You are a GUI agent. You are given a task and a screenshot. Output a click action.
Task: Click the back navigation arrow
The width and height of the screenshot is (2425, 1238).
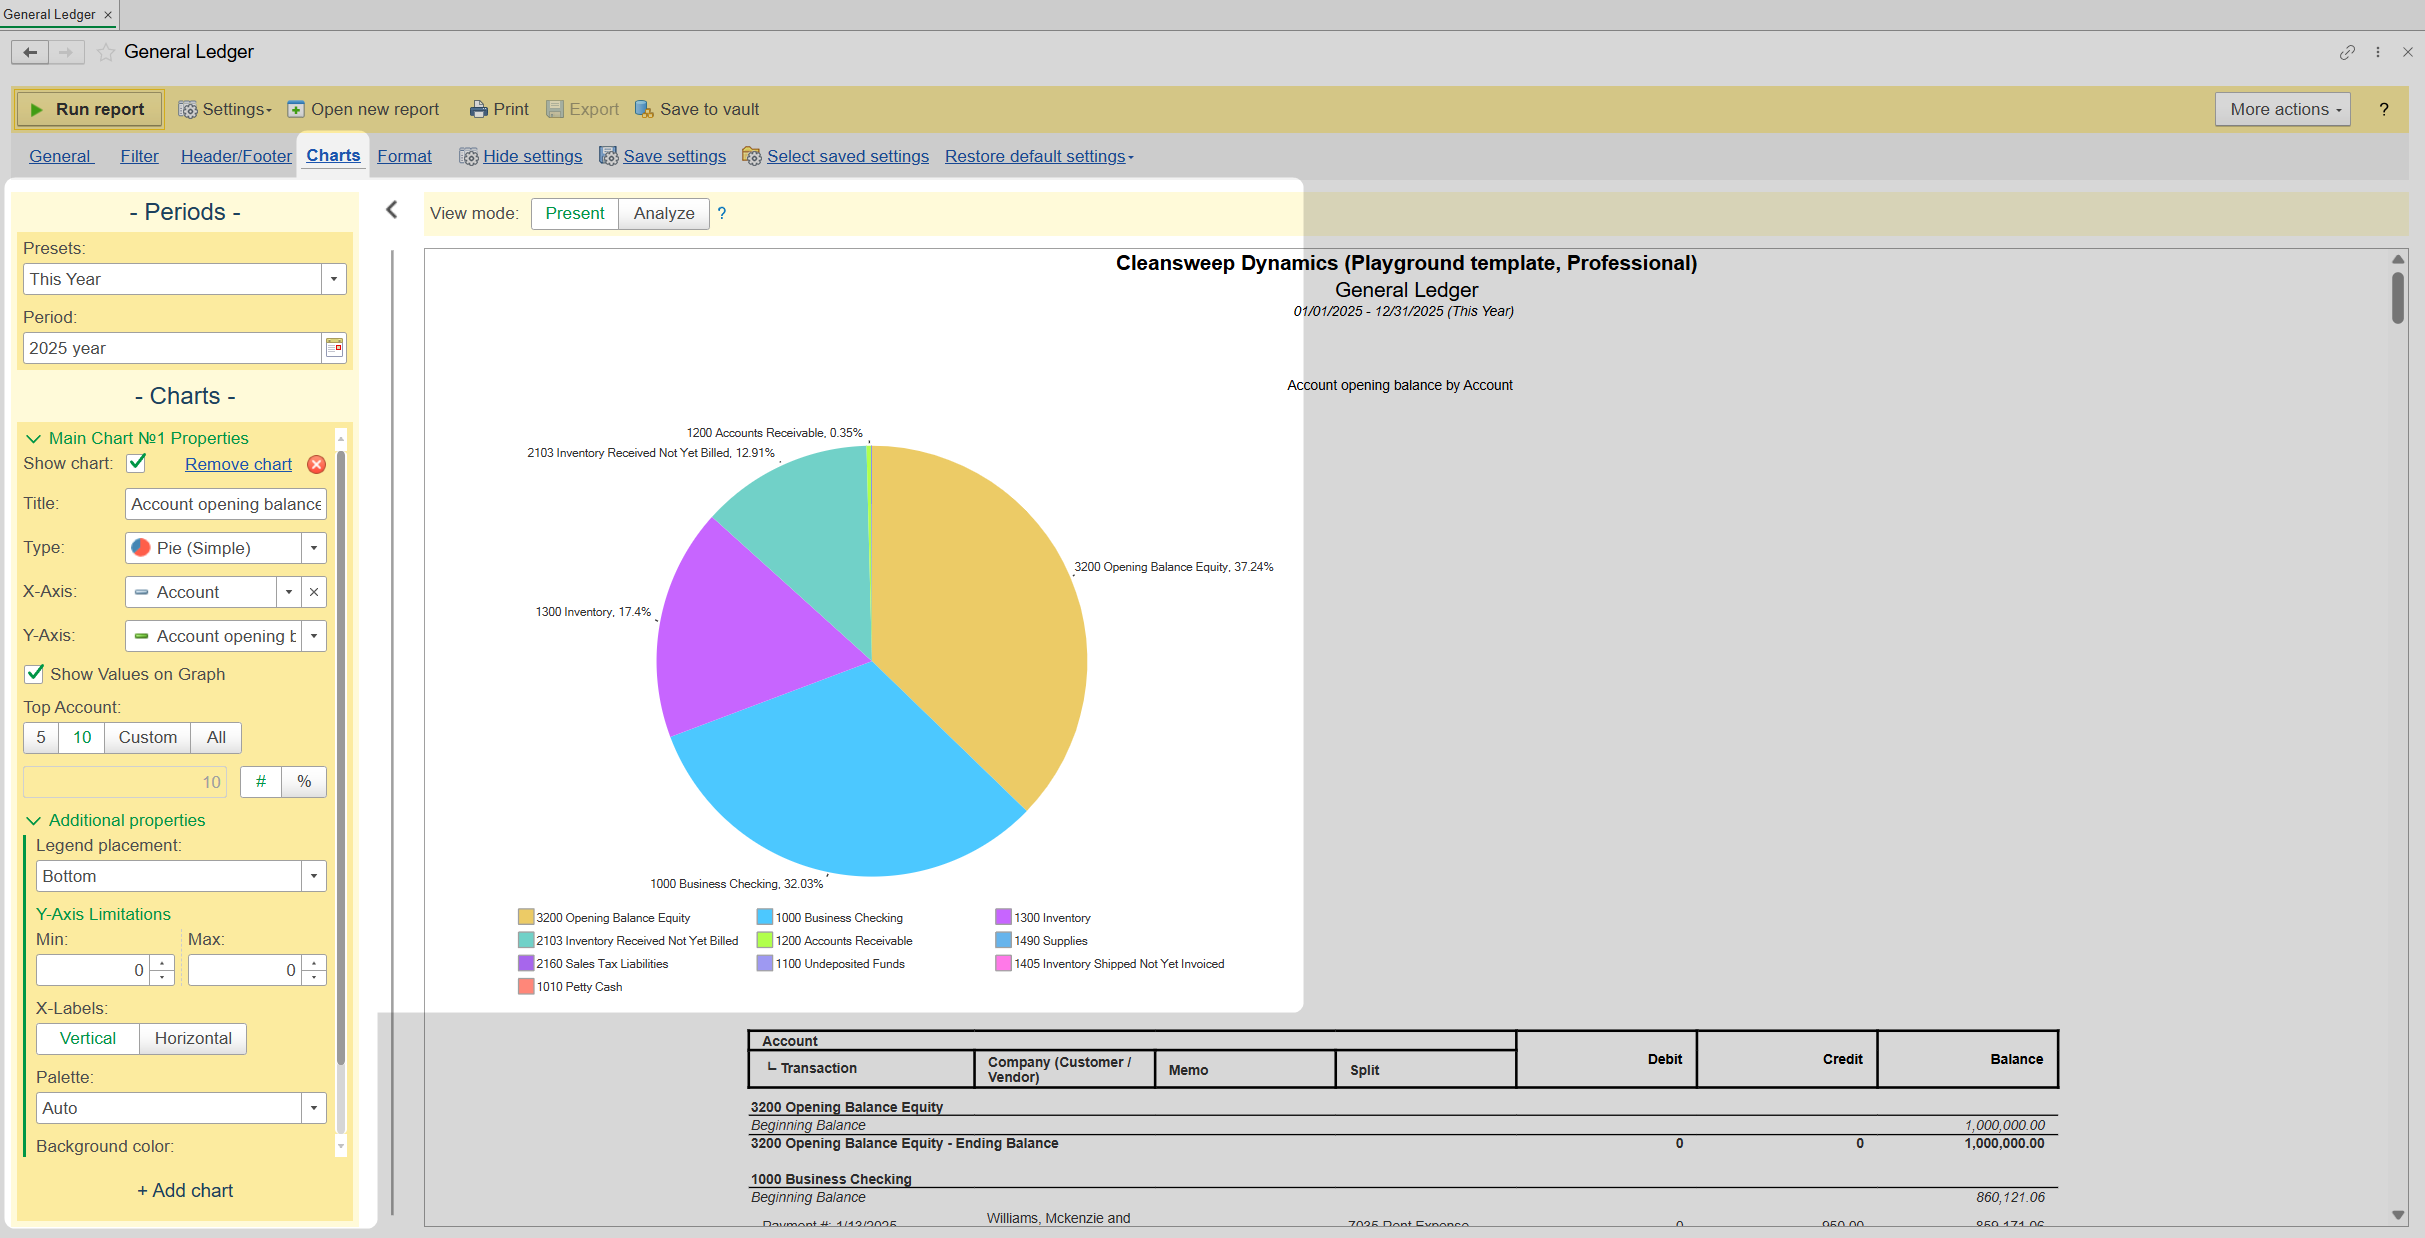coord(30,52)
